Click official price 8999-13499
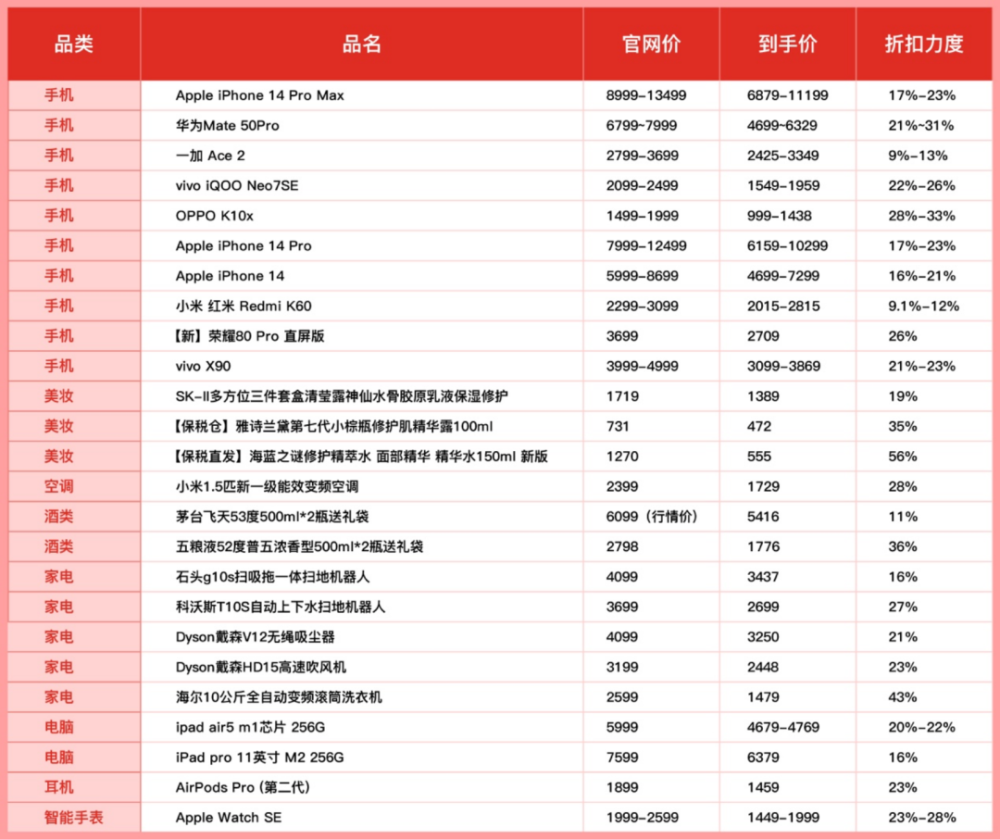 646,96
